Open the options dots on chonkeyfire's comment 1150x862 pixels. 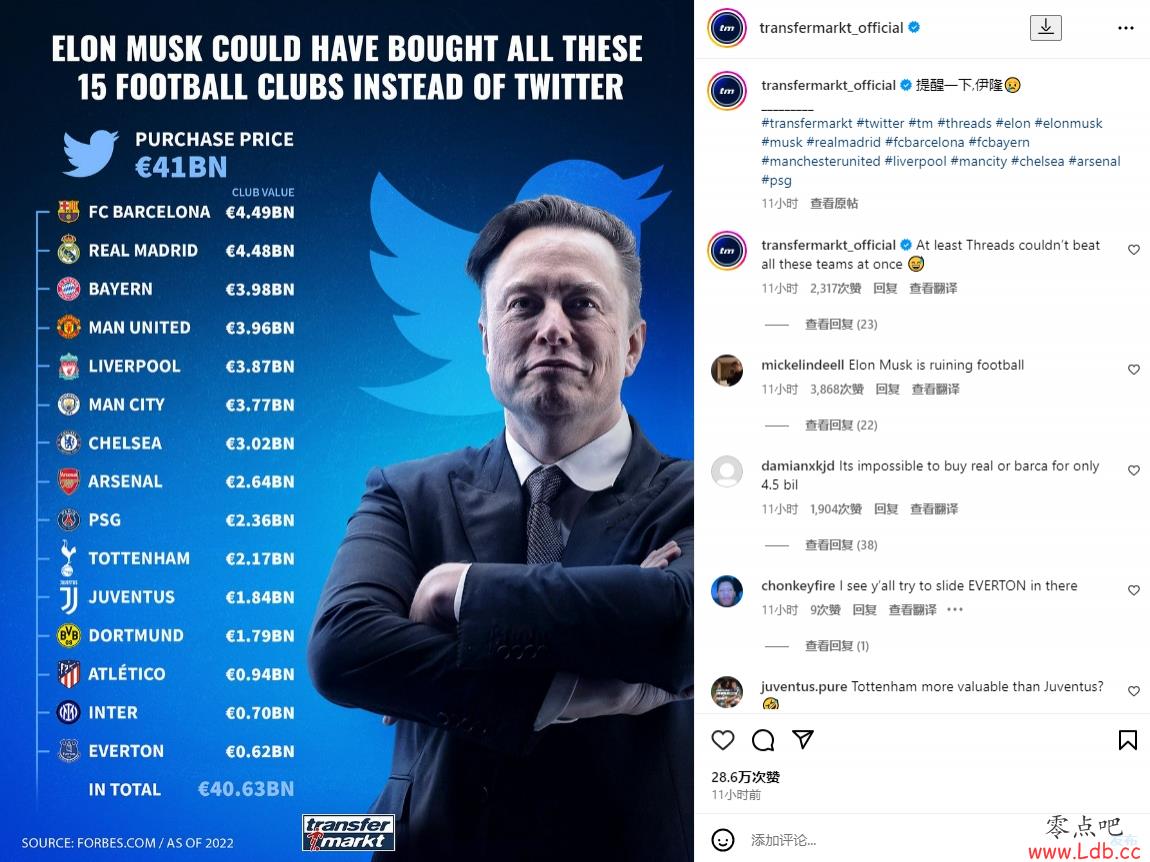point(955,610)
